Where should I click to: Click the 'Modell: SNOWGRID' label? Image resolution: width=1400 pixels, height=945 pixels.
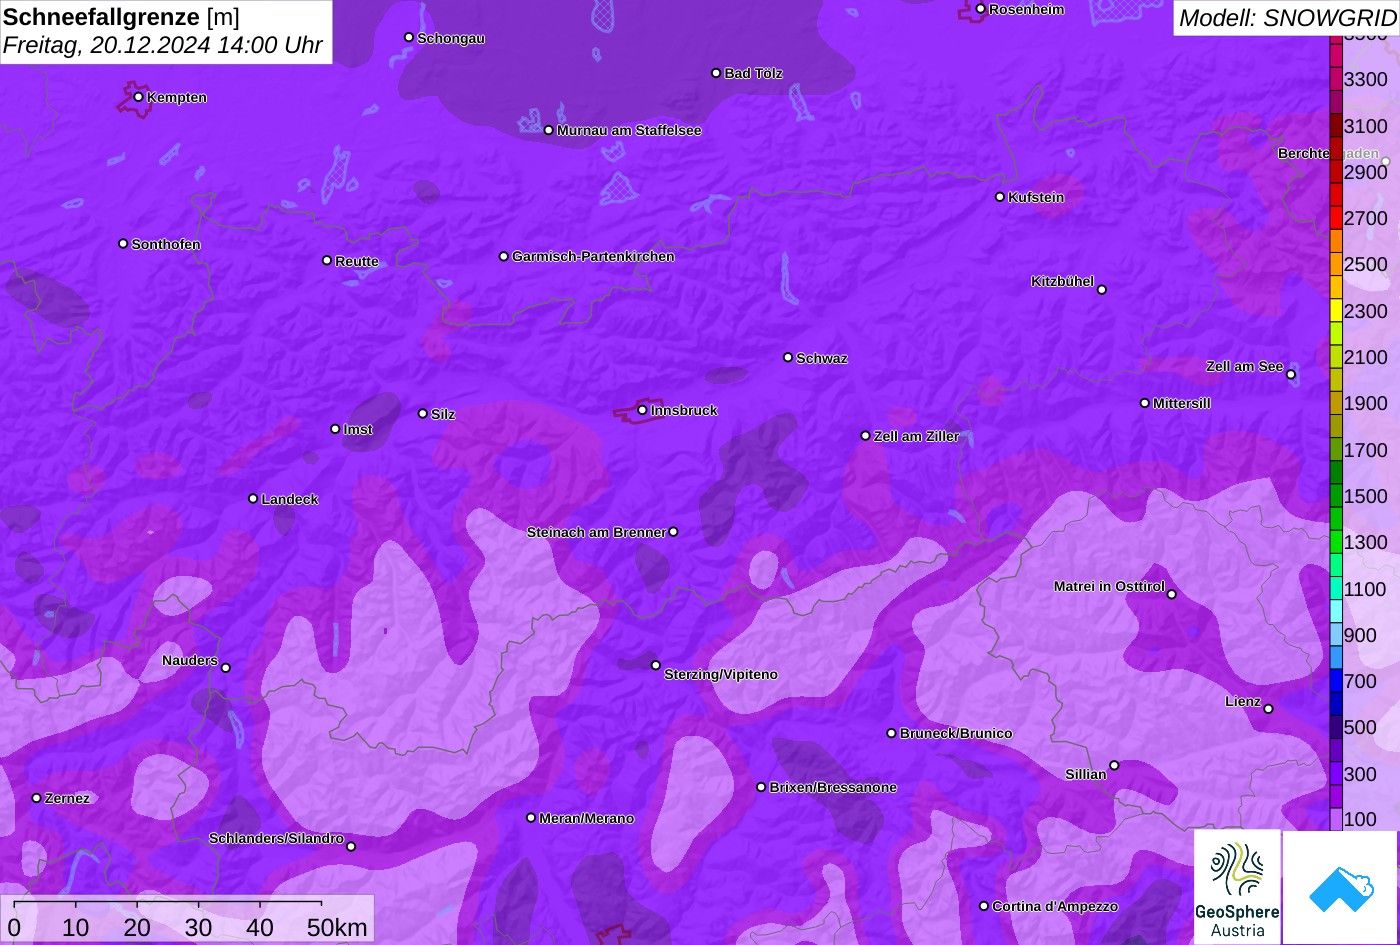1287,17
